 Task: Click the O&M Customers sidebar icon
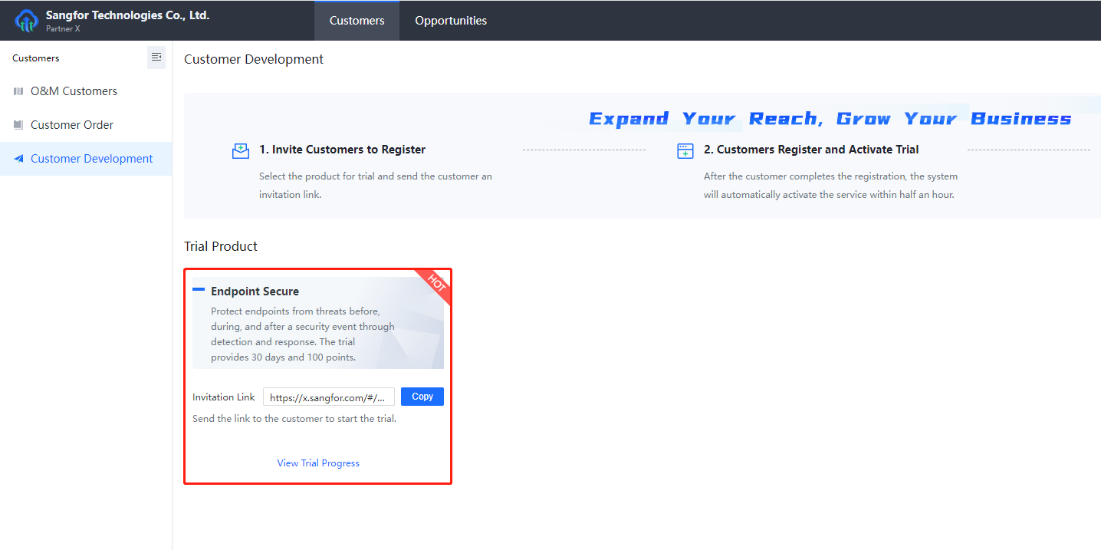coord(18,91)
